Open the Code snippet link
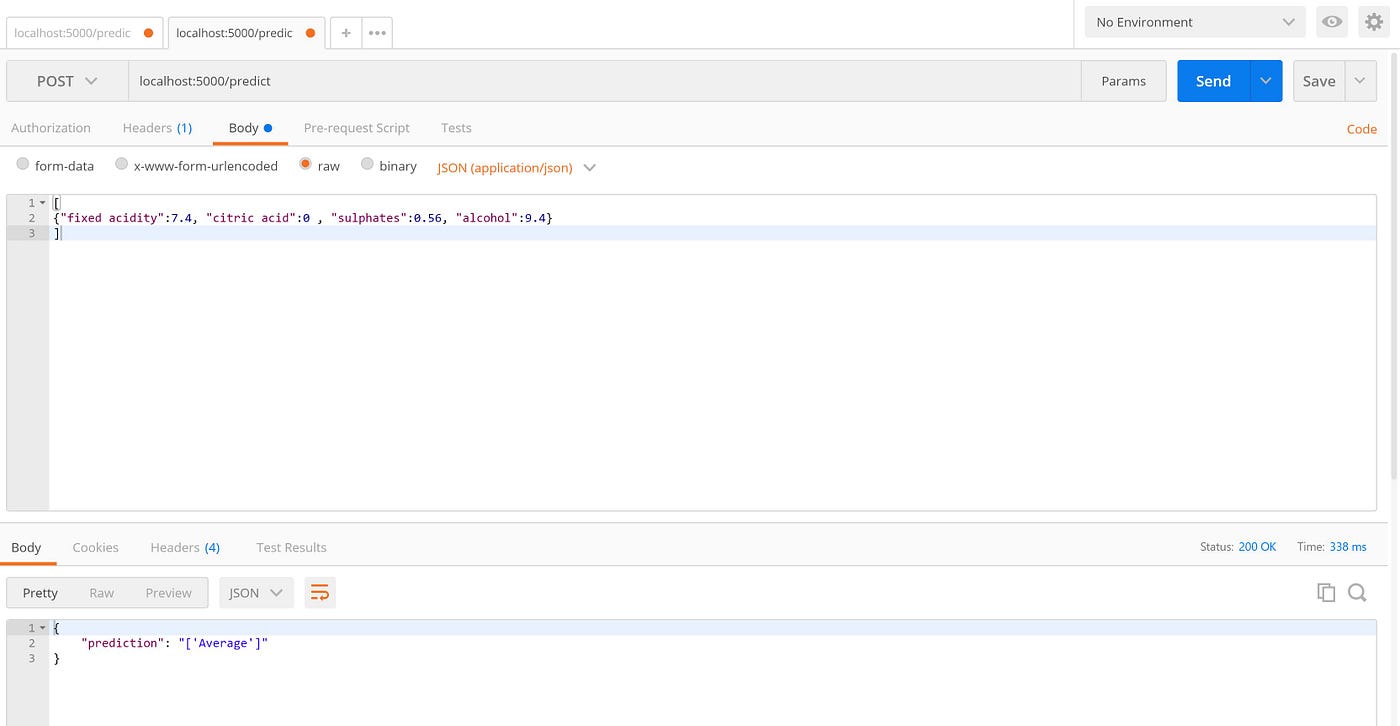The image size is (1400, 726). pos(1361,128)
